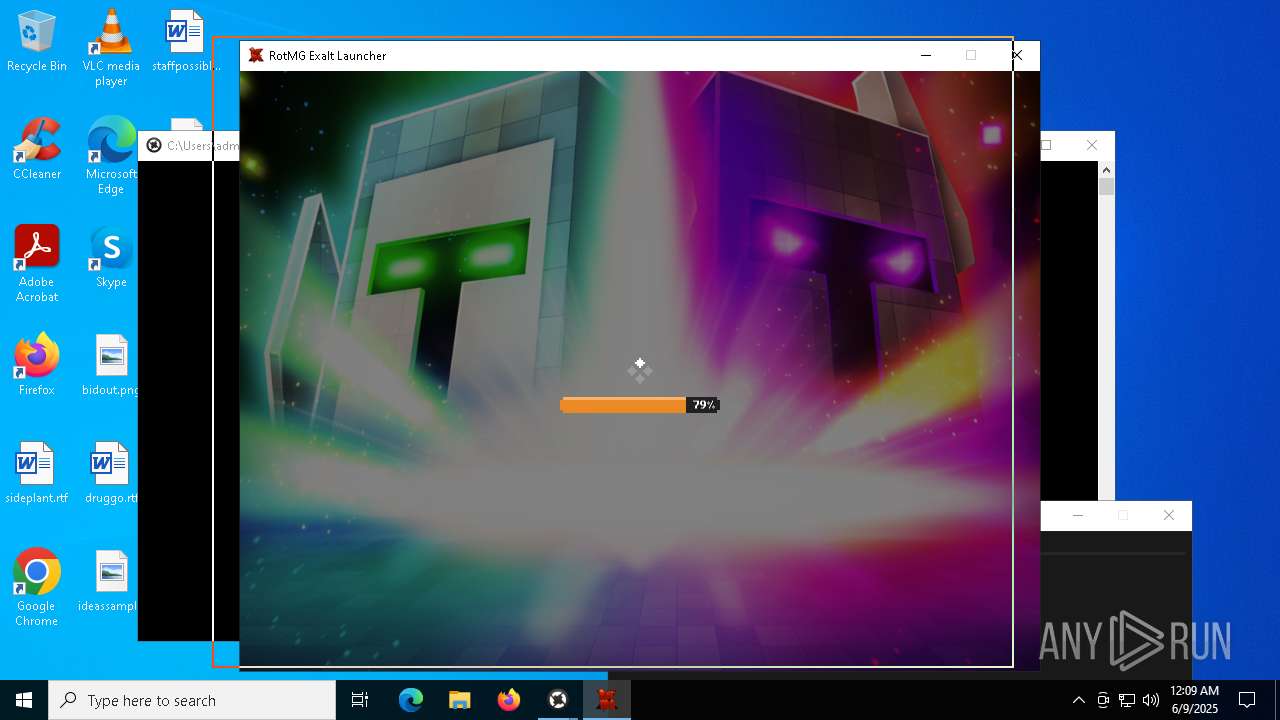Image resolution: width=1280 pixels, height=720 pixels.
Task: Open Firefox from the taskbar
Action: 509,700
